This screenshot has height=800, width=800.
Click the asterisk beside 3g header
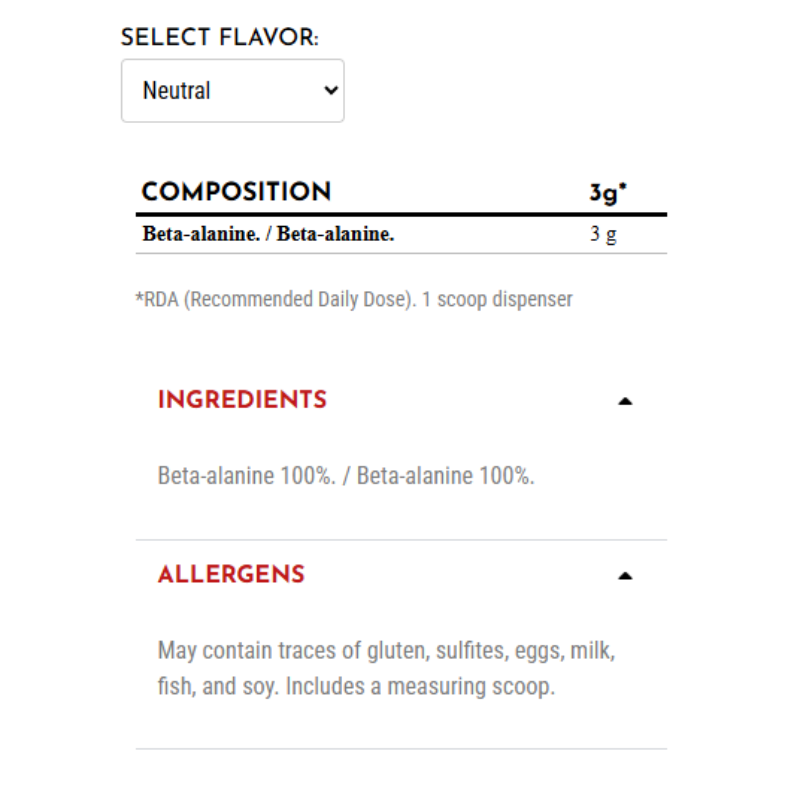(x=623, y=187)
